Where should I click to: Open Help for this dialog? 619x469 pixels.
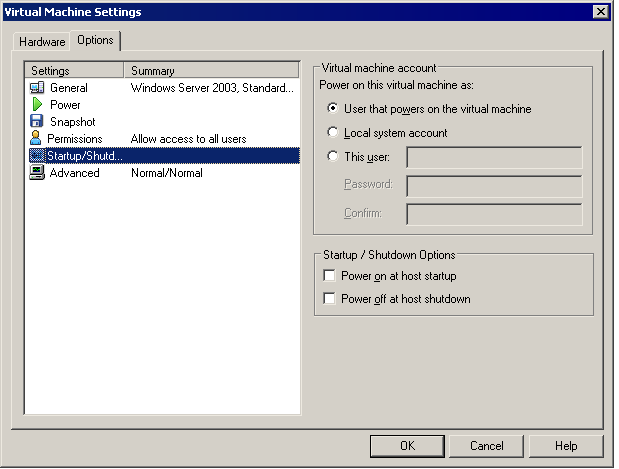point(566,446)
